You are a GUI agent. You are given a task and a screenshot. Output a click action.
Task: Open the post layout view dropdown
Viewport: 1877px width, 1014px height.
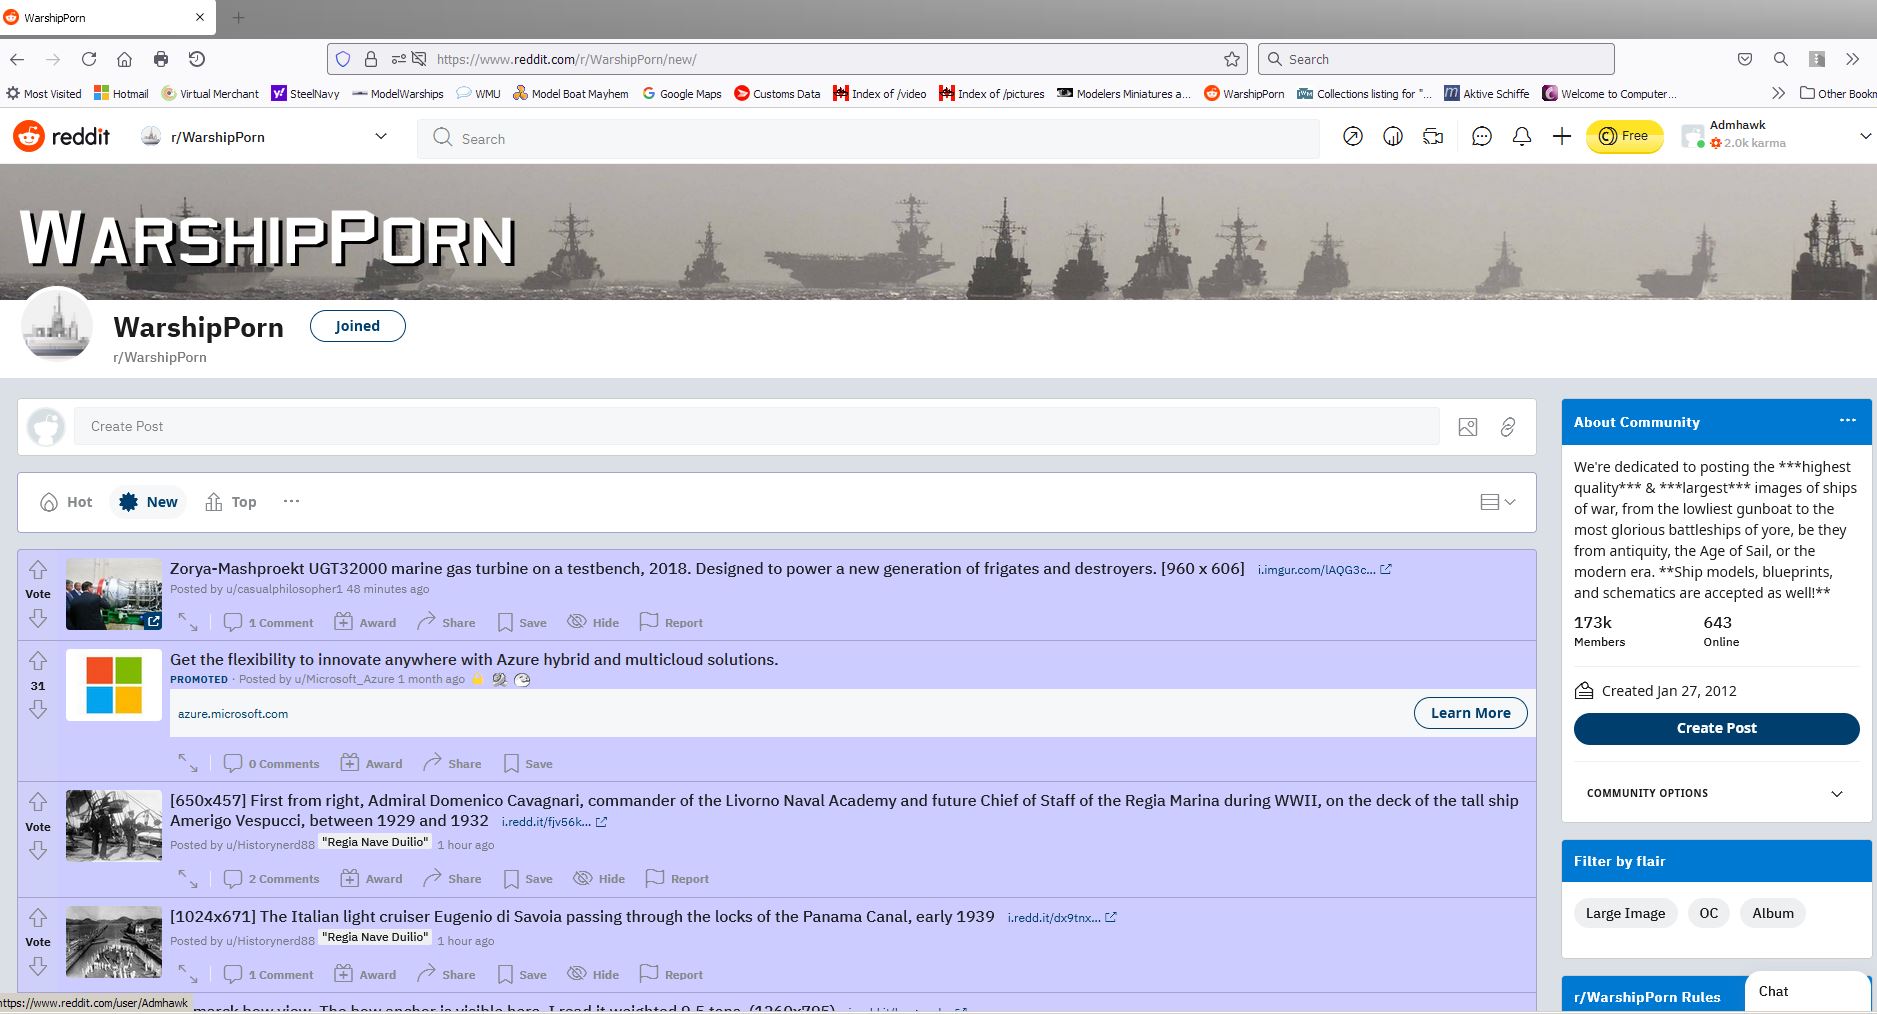pos(1498,502)
